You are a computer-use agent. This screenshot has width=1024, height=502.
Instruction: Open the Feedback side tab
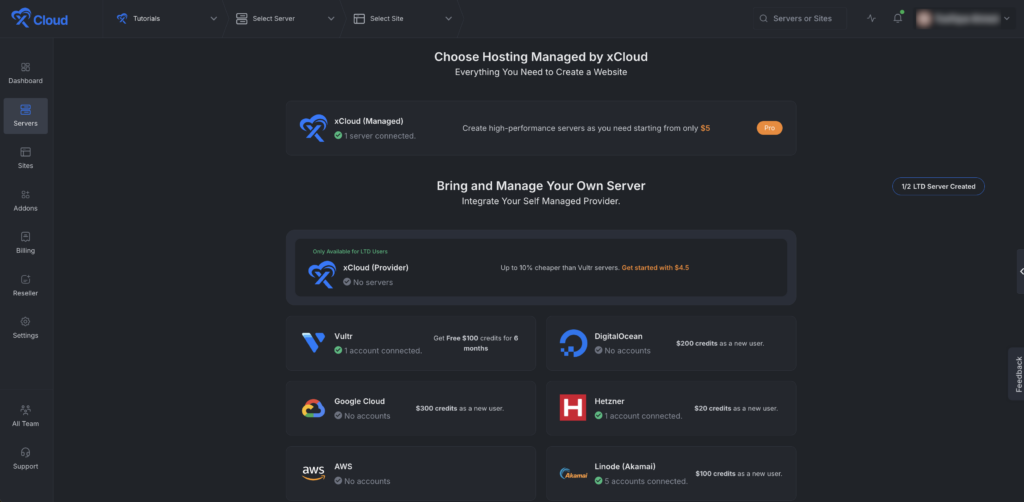(x=1017, y=374)
